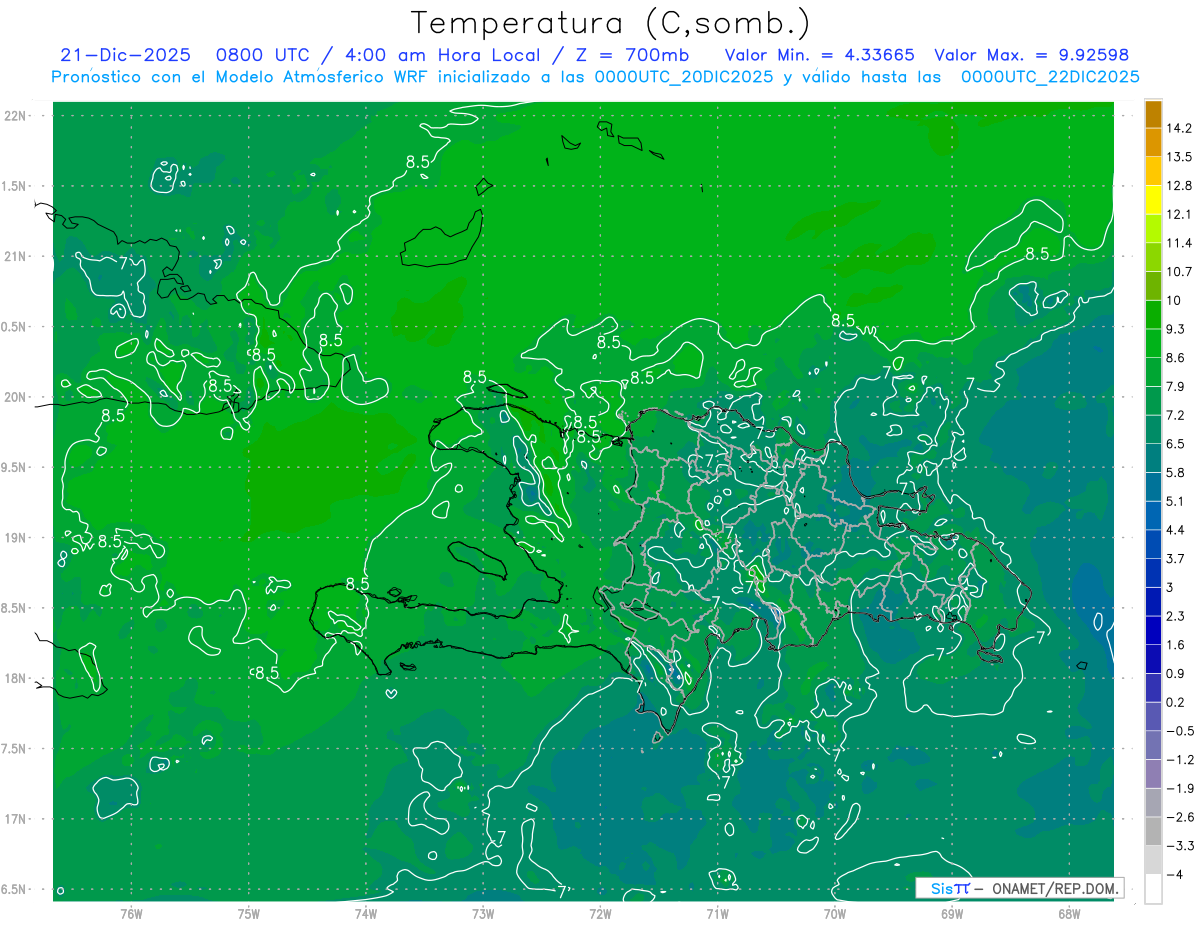
Task: Click the 76W longitude axis label
Action: (131, 914)
